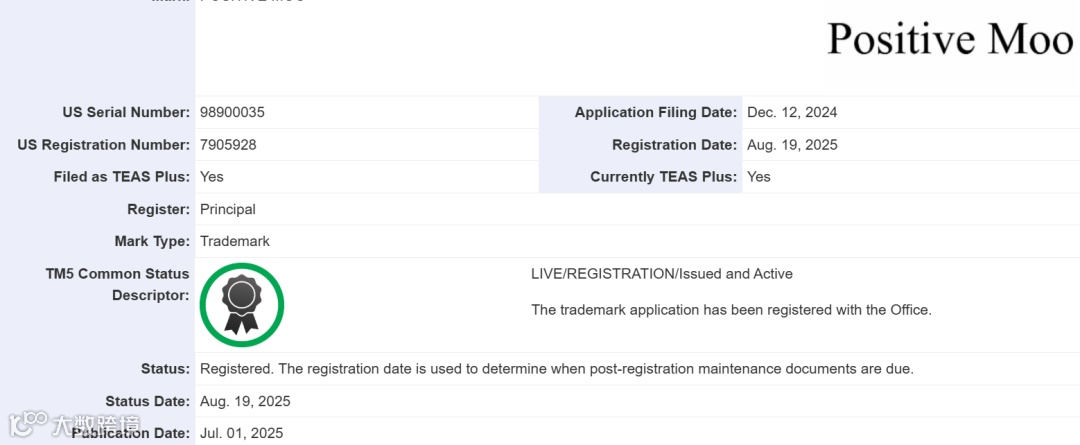The image size is (1080, 445).
Task: Click the green registration ribbon badge icon
Action: click(x=242, y=305)
